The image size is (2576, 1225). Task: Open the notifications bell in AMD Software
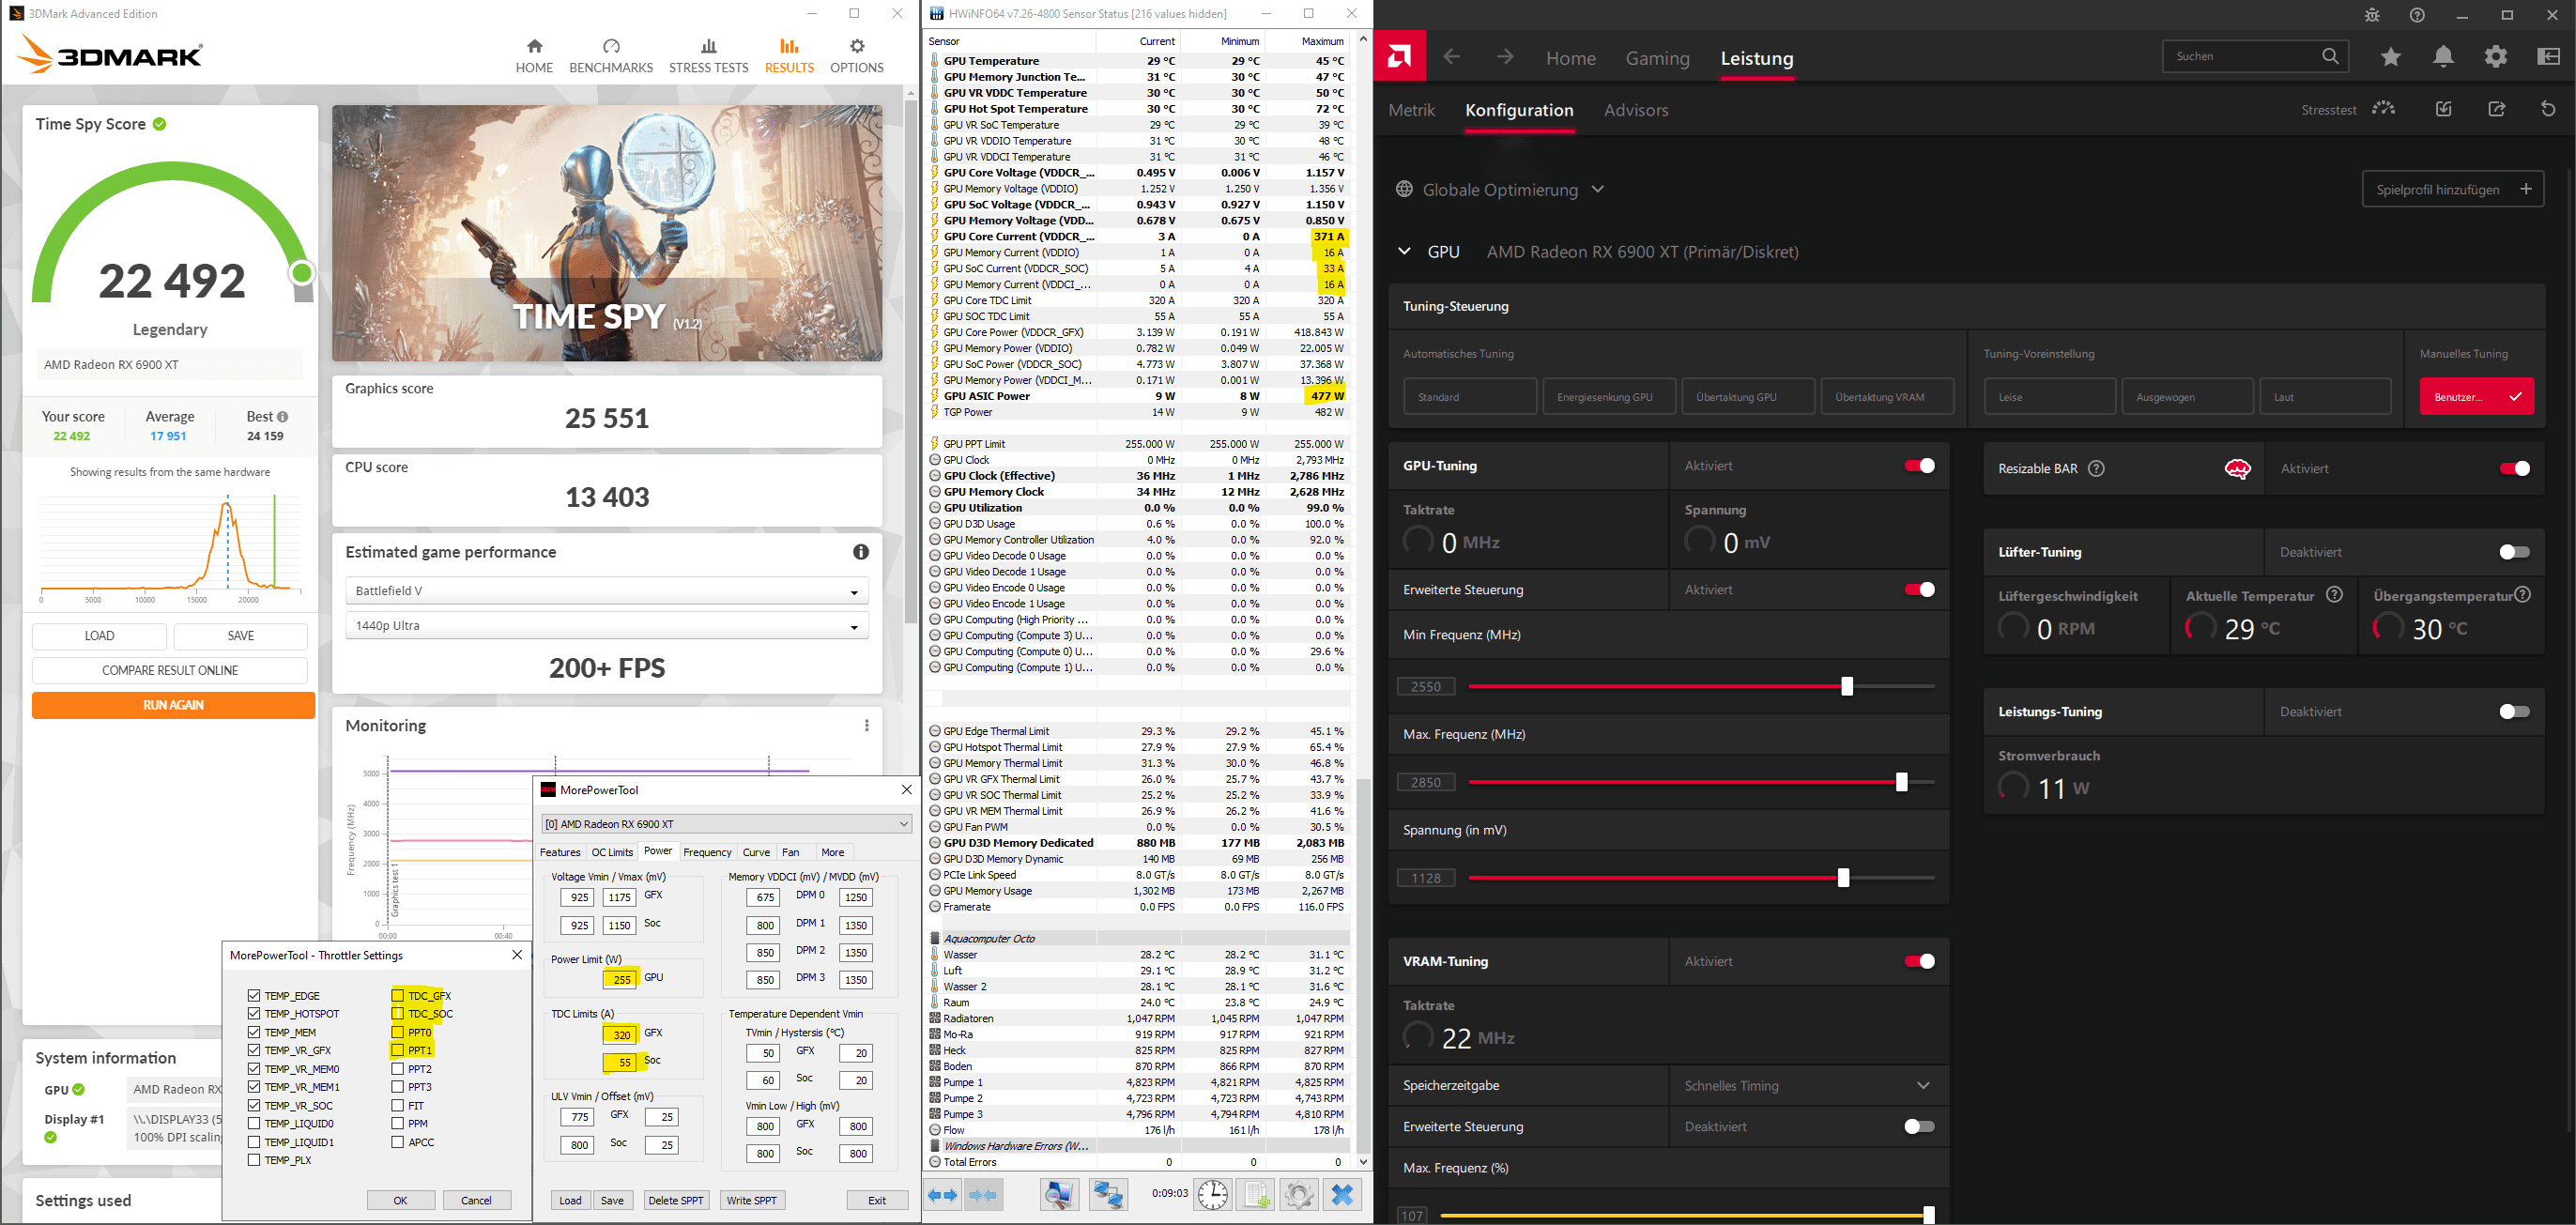pyautogui.click(x=2443, y=57)
